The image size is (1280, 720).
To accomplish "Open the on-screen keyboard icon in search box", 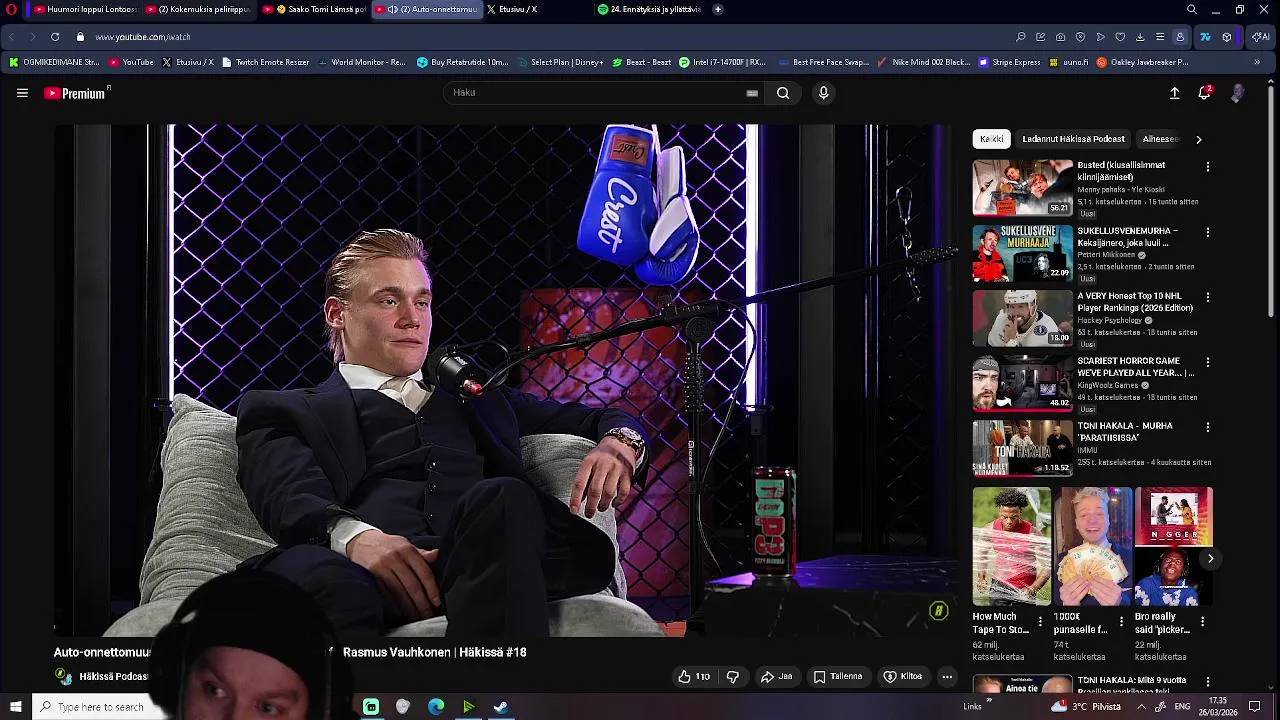I will tap(752, 93).
